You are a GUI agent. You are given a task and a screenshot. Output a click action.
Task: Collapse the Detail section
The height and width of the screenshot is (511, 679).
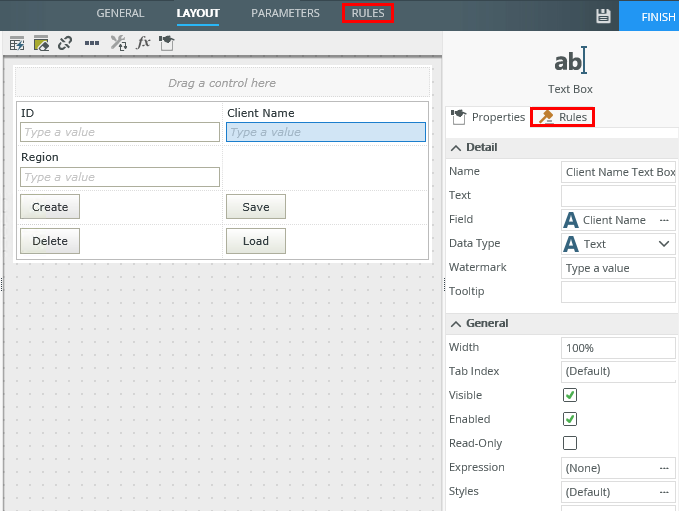click(x=456, y=148)
